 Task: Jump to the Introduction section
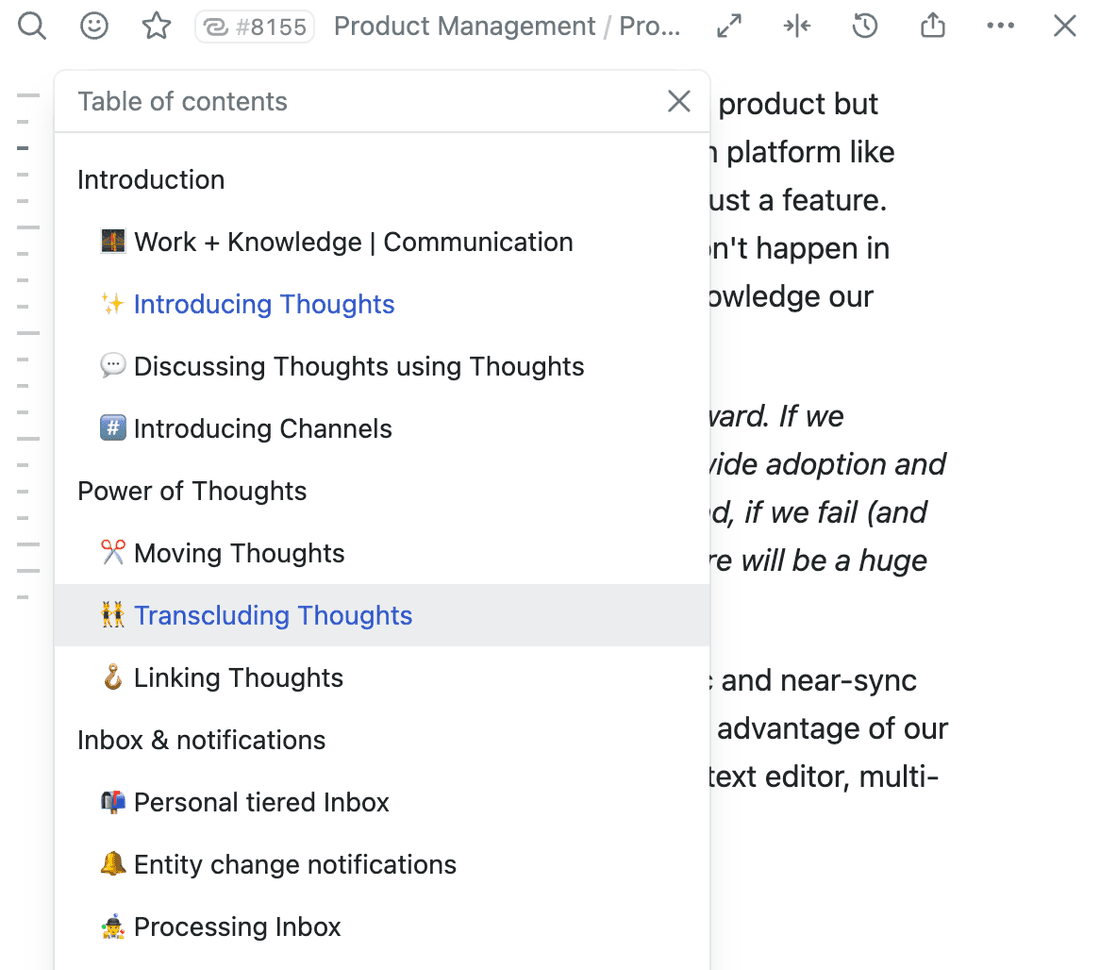[150, 180]
